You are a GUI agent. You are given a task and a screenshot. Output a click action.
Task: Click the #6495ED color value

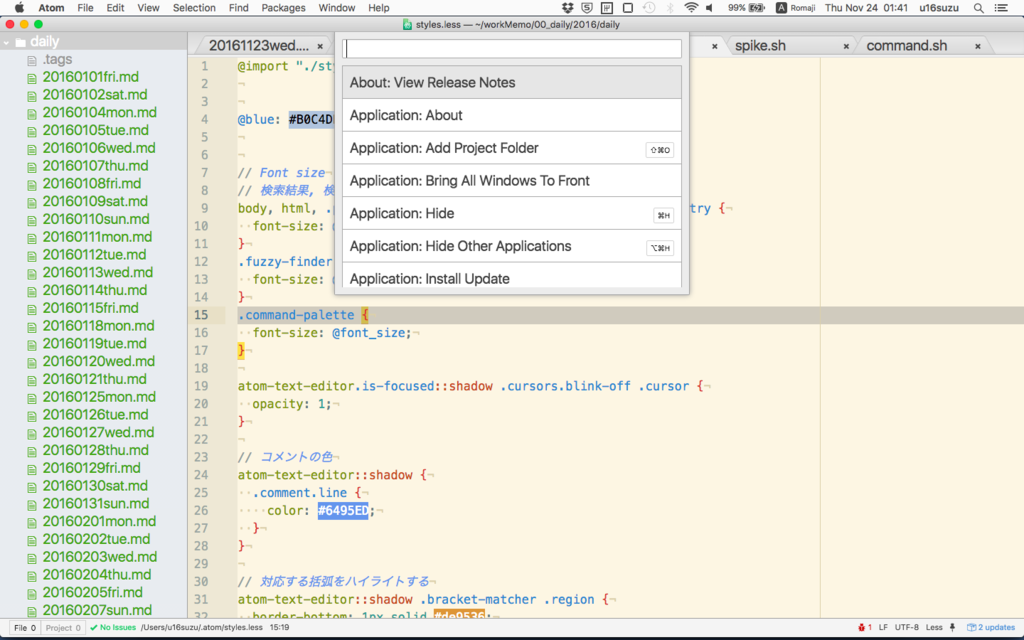(343, 511)
